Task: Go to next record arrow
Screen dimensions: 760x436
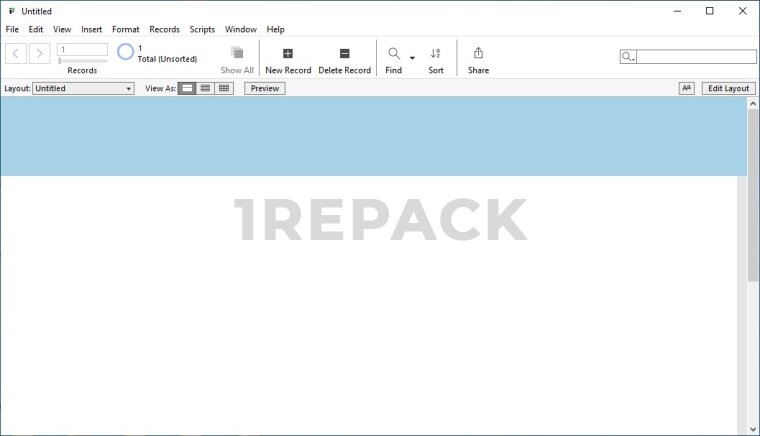Action: [39, 53]
